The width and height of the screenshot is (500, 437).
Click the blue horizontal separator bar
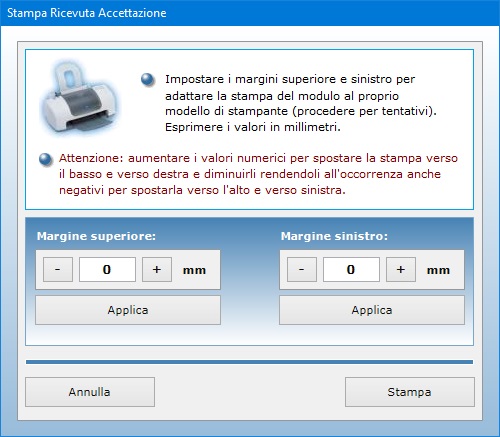point(249,362)
